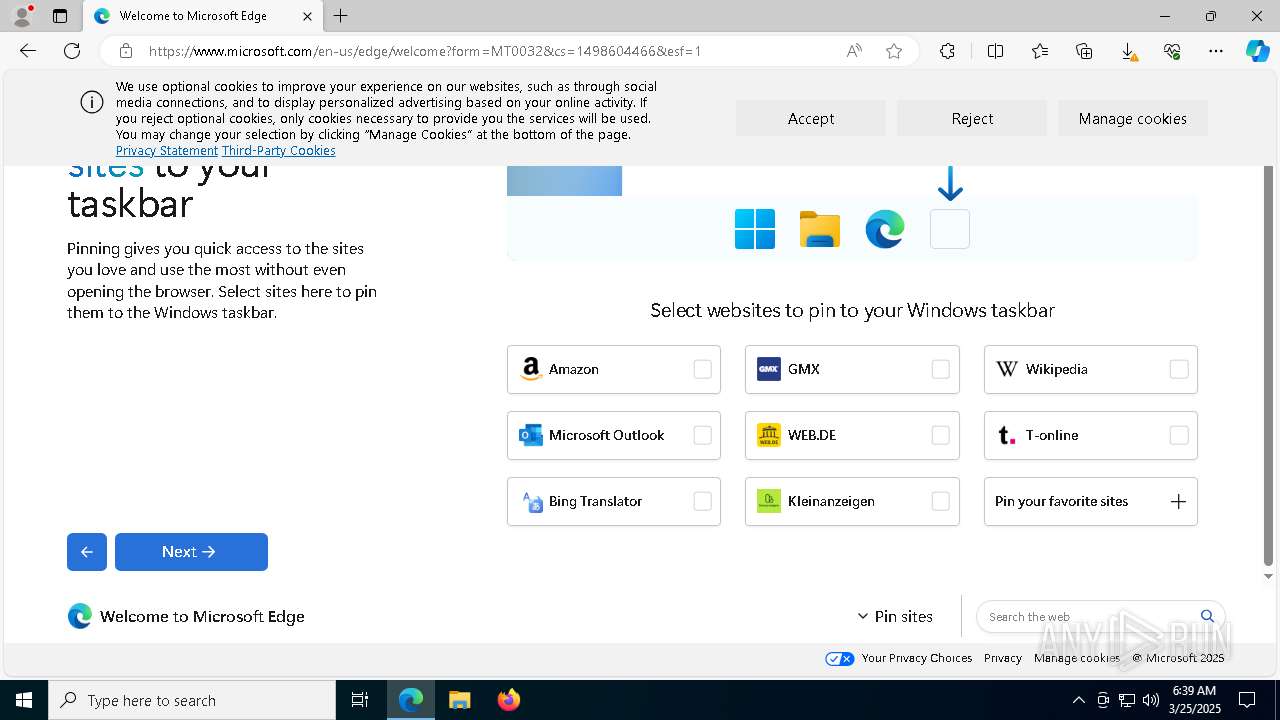Click plus to pin your favorite sites
The width and height of the screenshot is (1280, 720).
pos(1178,501)
